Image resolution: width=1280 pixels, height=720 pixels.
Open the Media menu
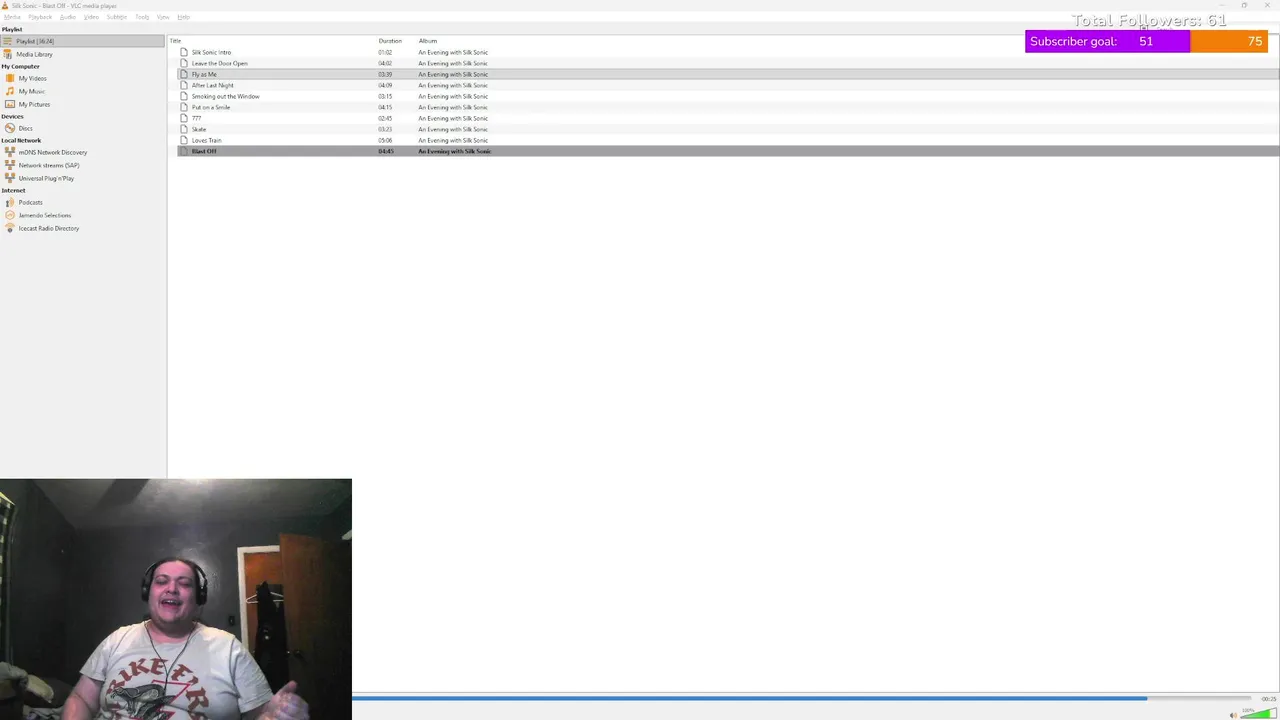pyautogui.click(x=12, y=17)
